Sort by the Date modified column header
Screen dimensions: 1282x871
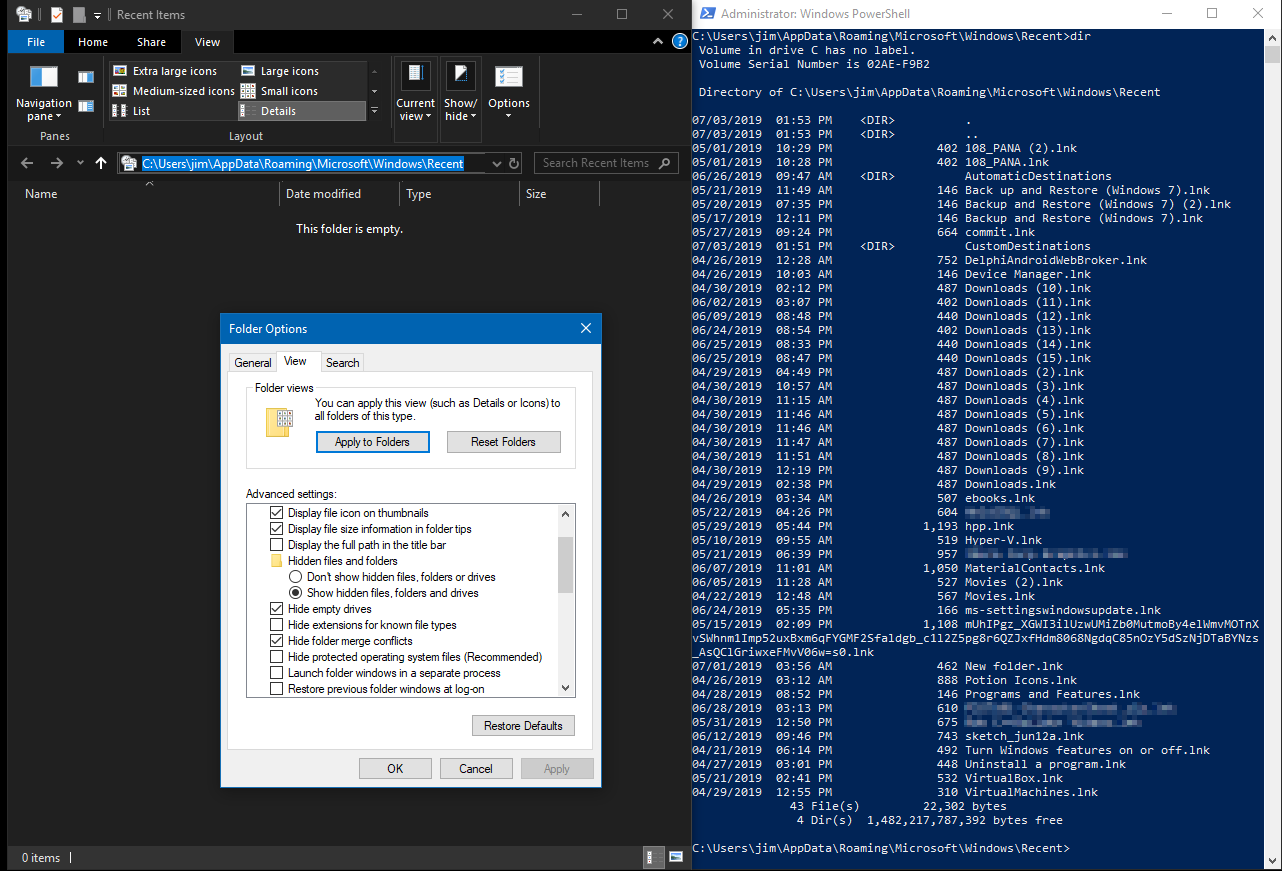[x=338, y=194]
